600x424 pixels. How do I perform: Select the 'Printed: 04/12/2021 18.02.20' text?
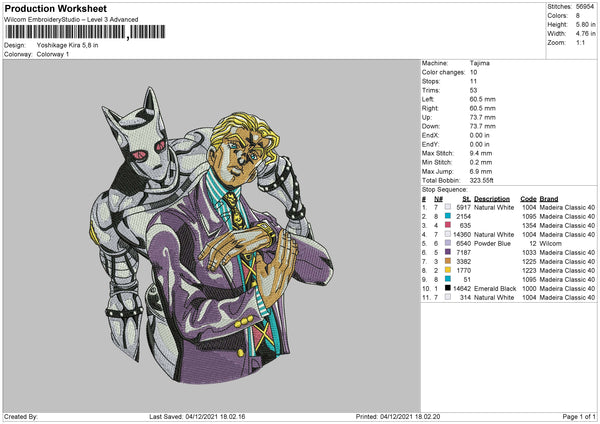398,416
